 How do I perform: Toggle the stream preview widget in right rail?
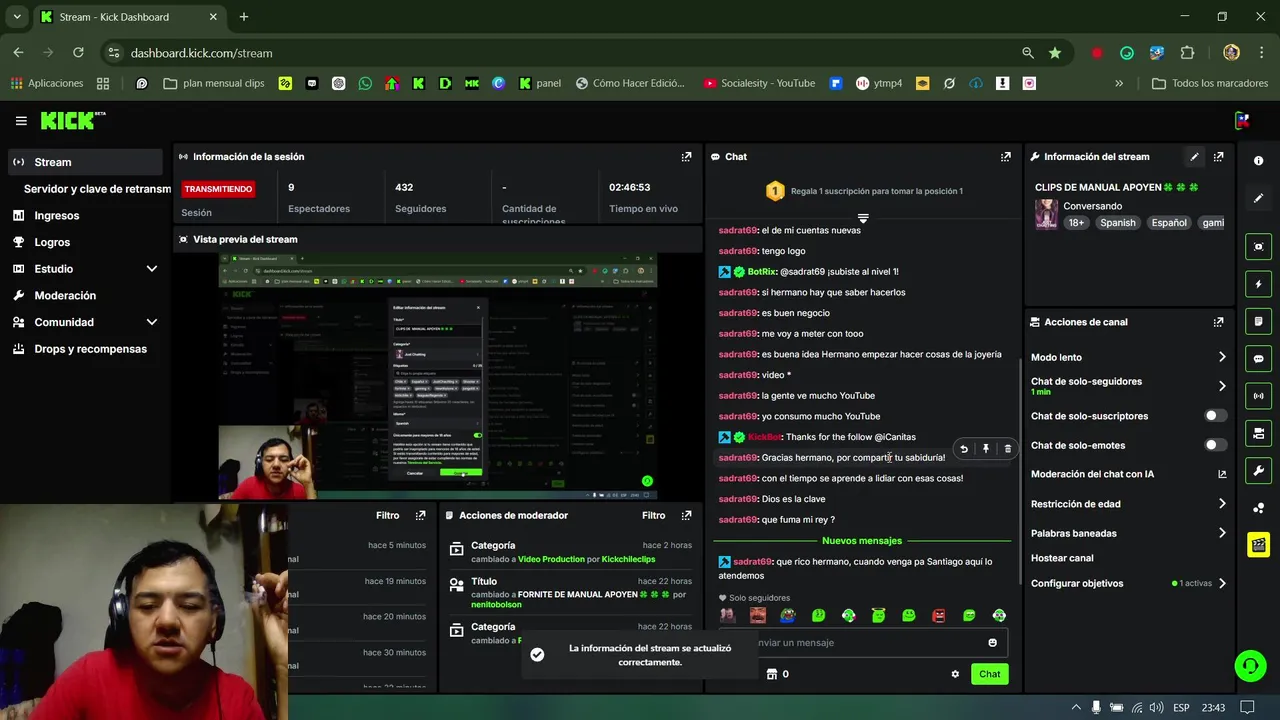point(1259,247)
